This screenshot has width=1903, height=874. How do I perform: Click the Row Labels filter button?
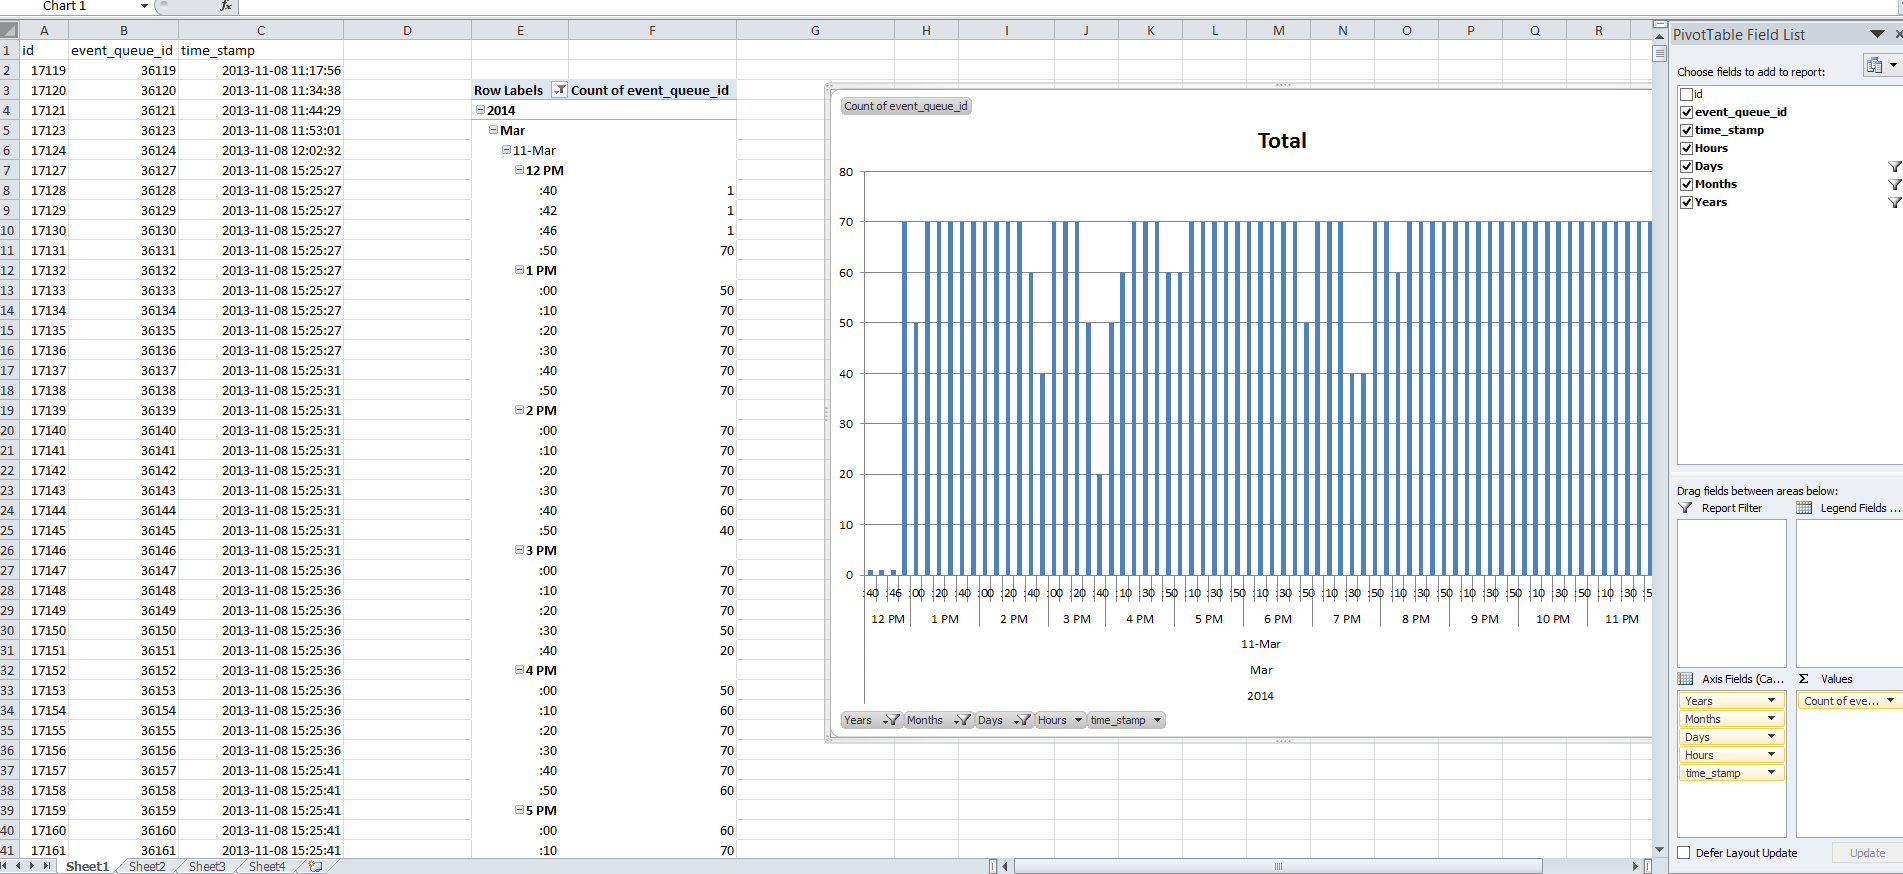coord(560,90)
